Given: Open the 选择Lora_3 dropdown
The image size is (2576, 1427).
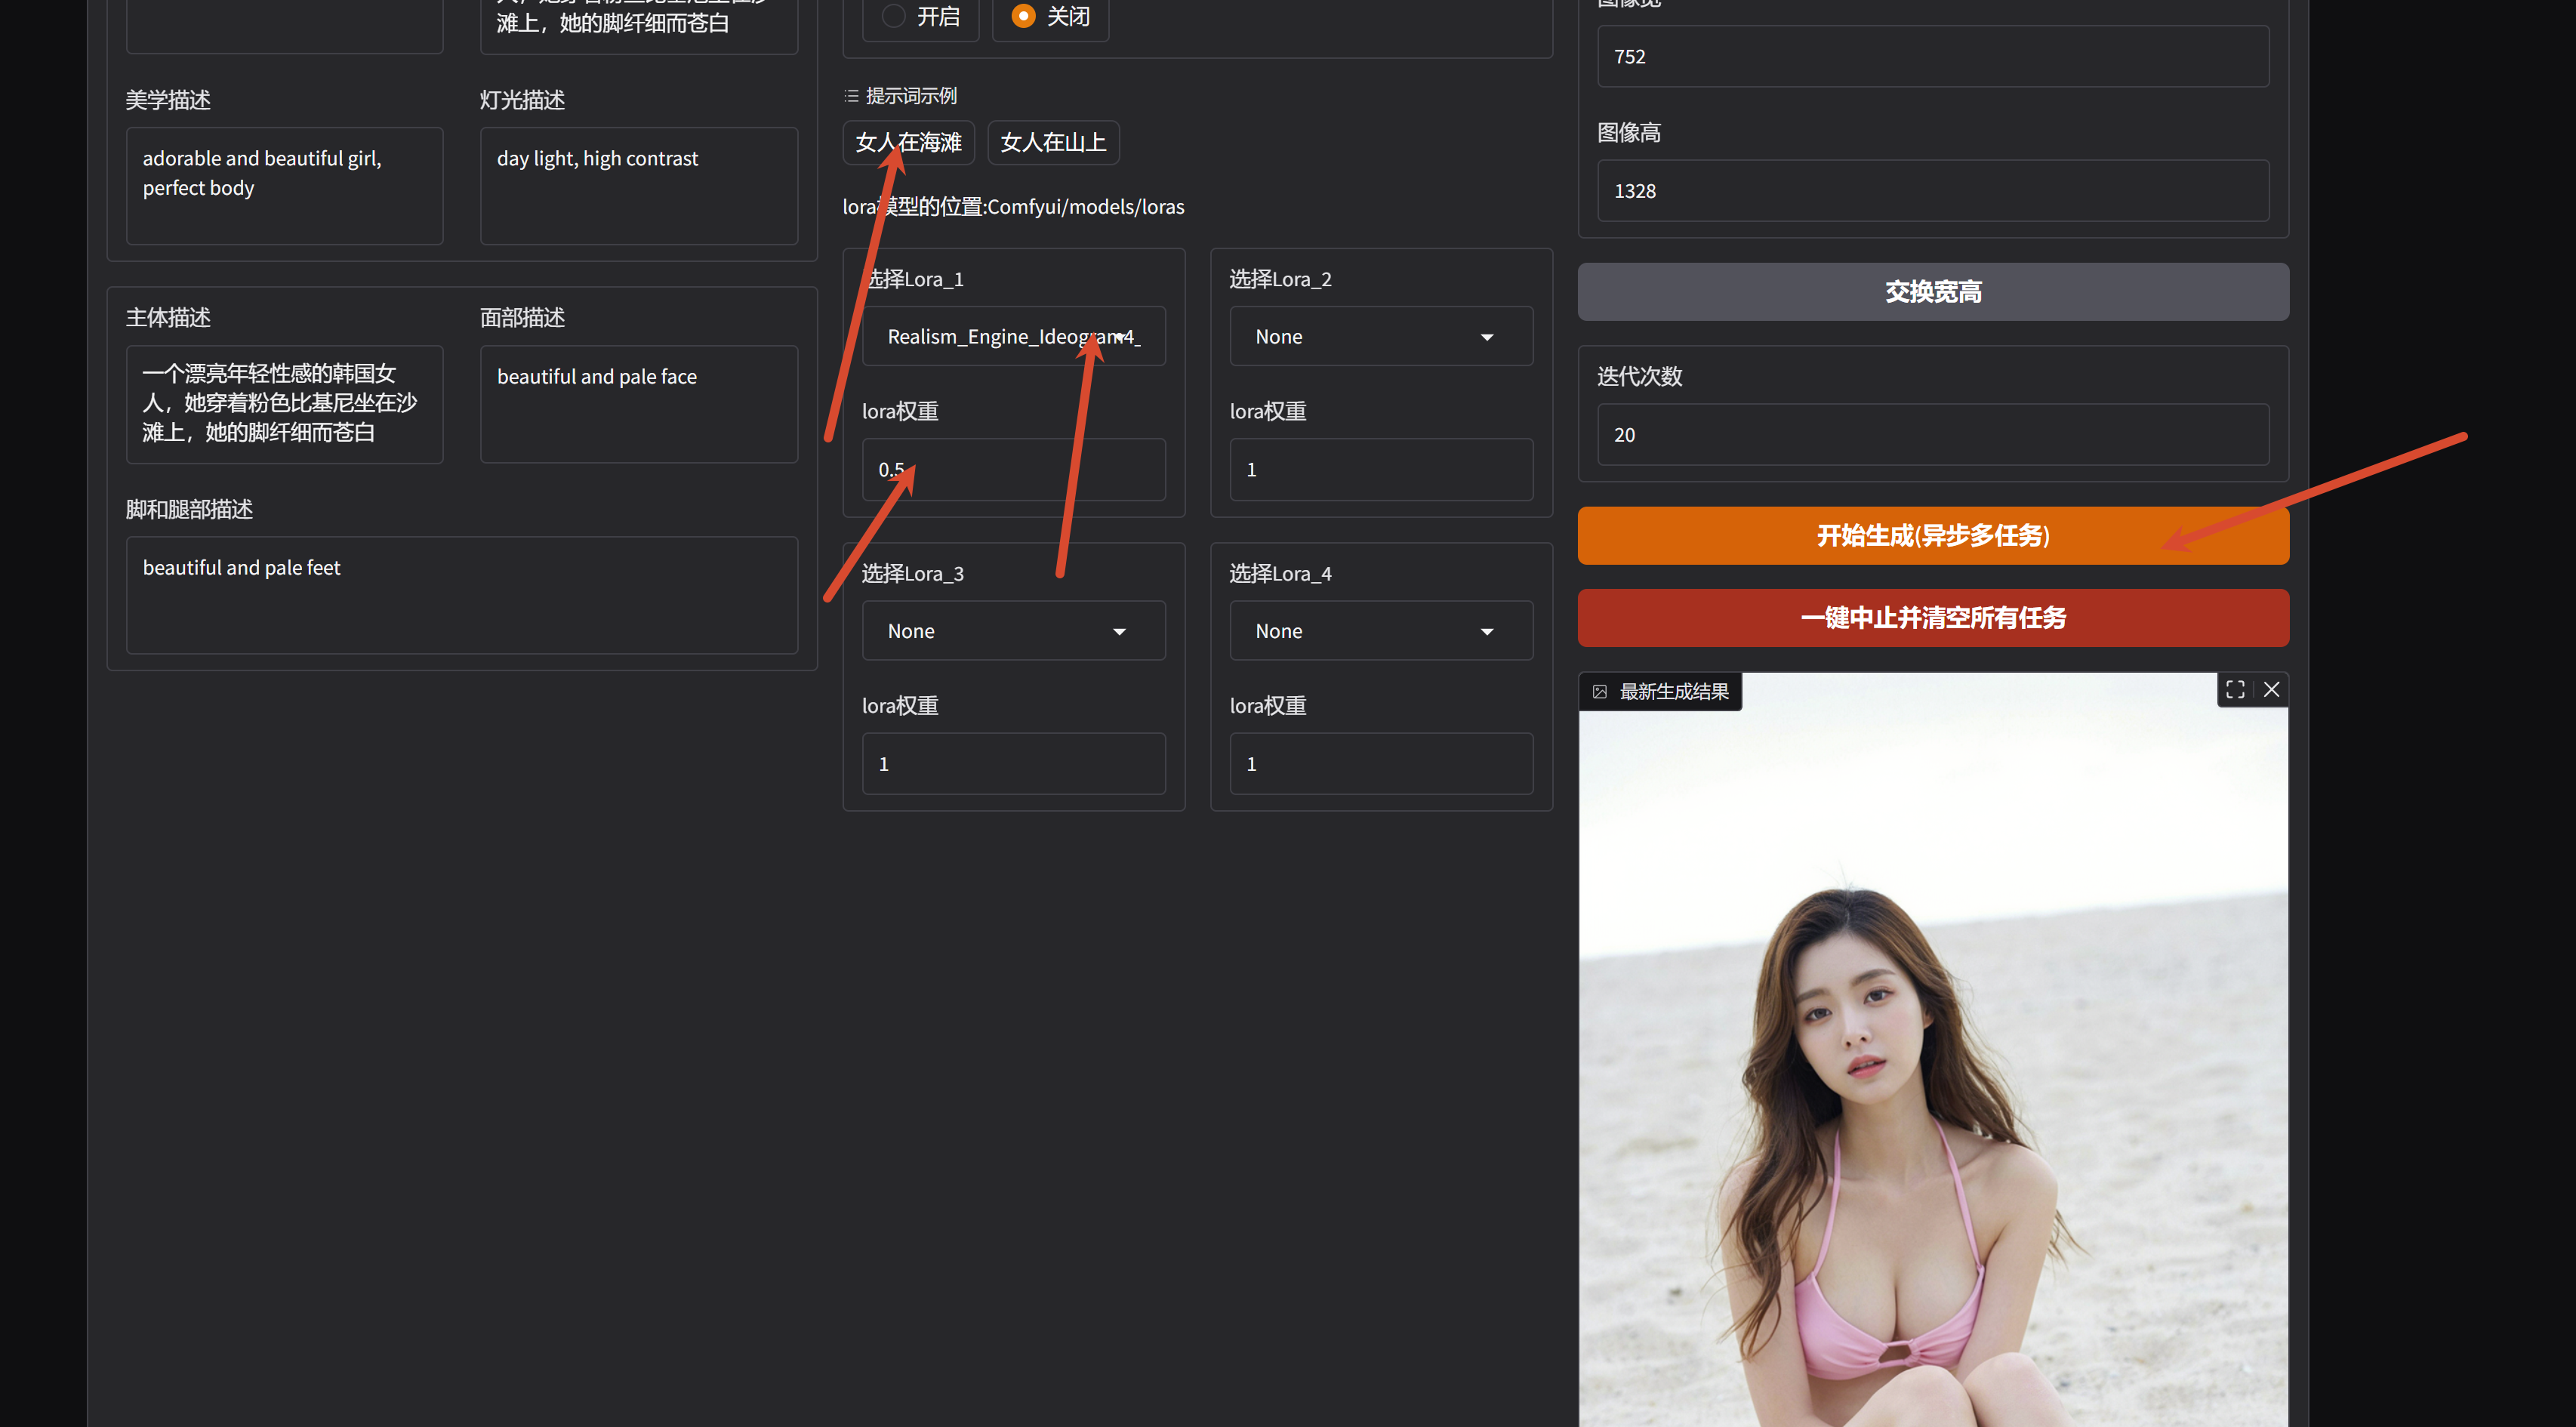Looking at the screenshot, I should (1013, 631).
